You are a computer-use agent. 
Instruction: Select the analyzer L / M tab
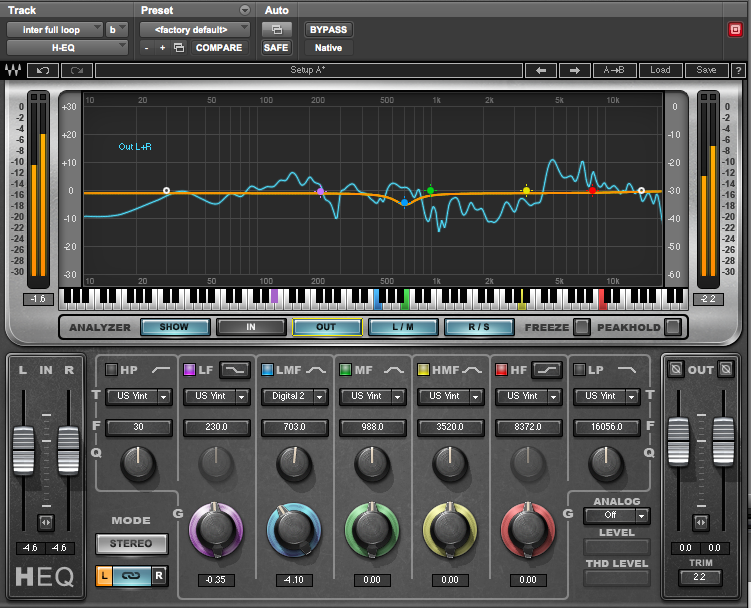[404, 327]
